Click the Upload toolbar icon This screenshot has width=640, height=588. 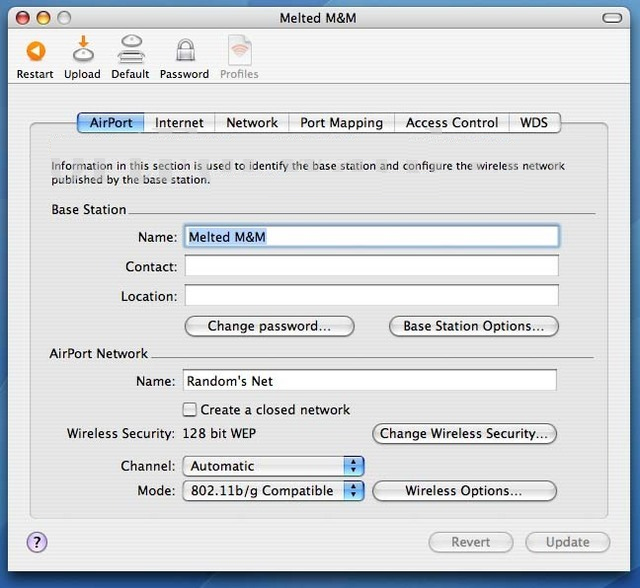pos(83,49)
